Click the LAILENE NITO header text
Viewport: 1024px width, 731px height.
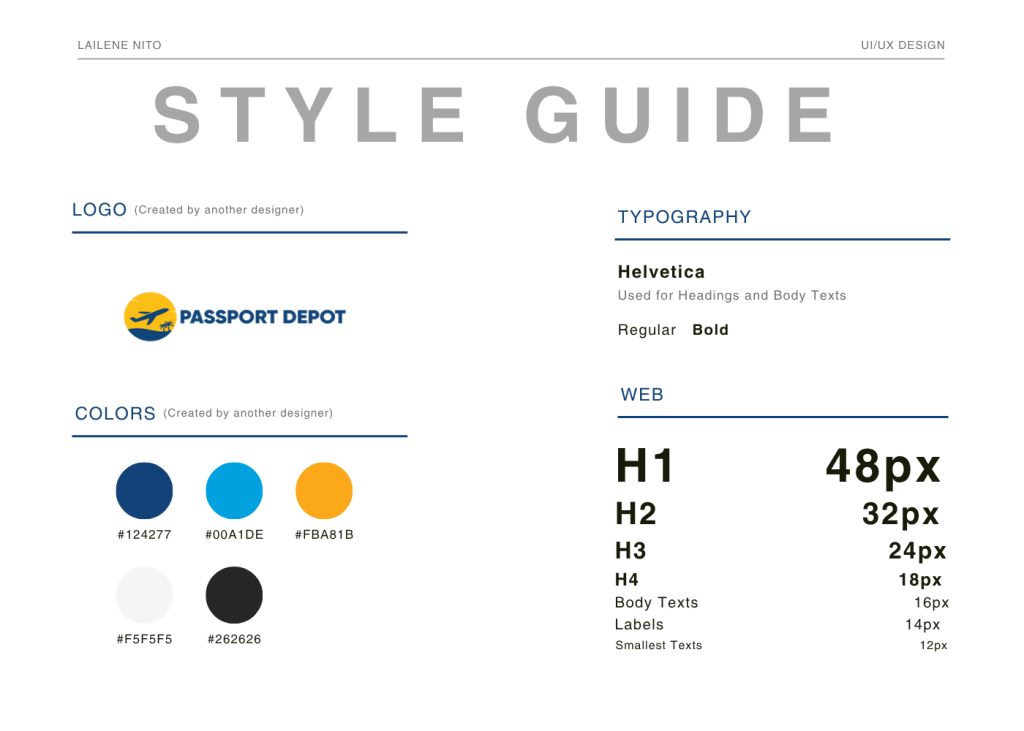(119, 45)
